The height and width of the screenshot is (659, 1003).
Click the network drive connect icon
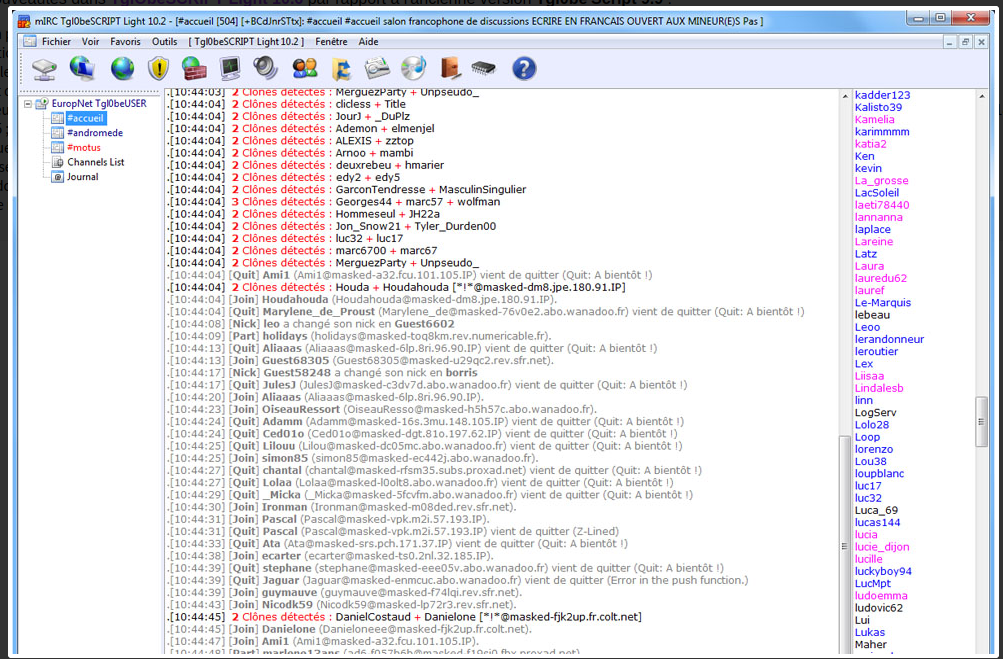45,68
